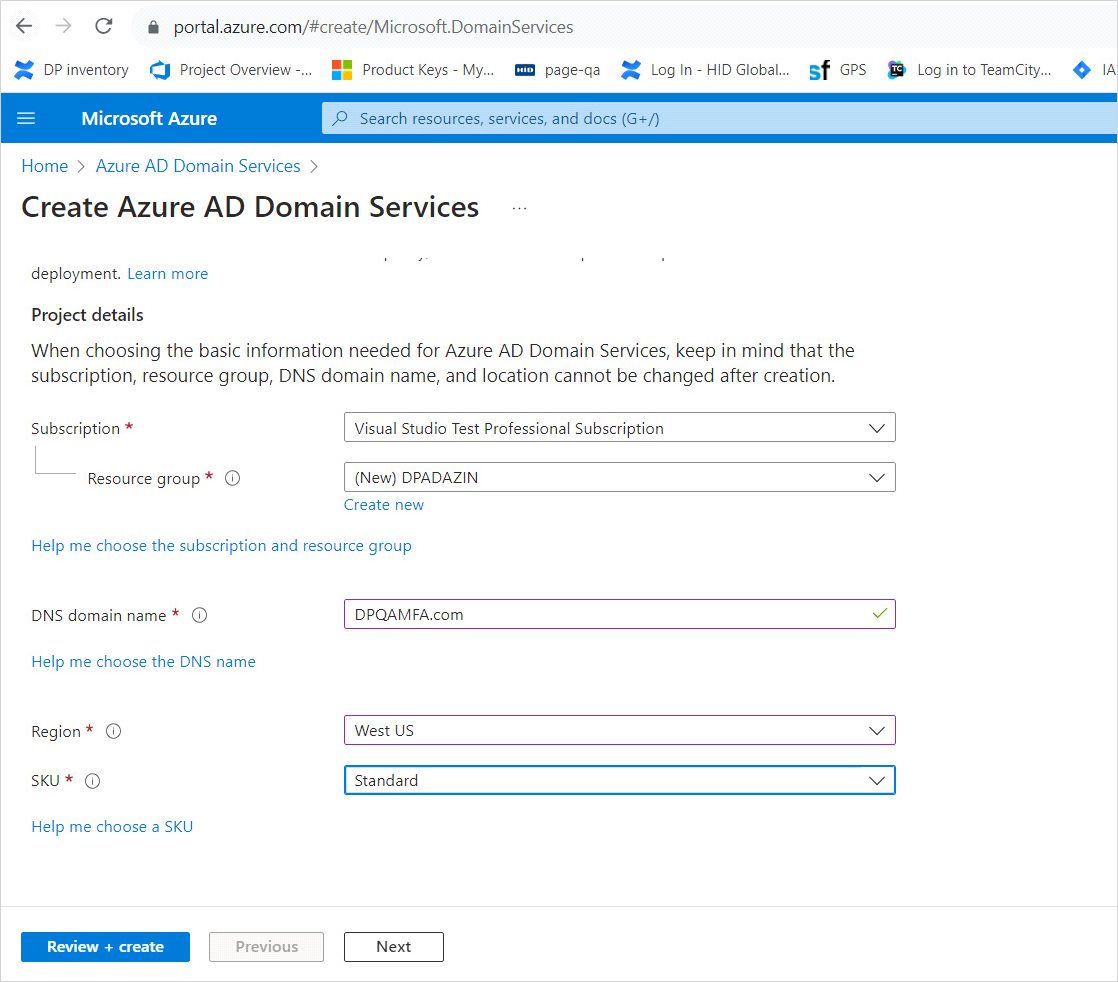
Task: Open the SKU dropdown showing Standard
Action: tap(619, 781)
